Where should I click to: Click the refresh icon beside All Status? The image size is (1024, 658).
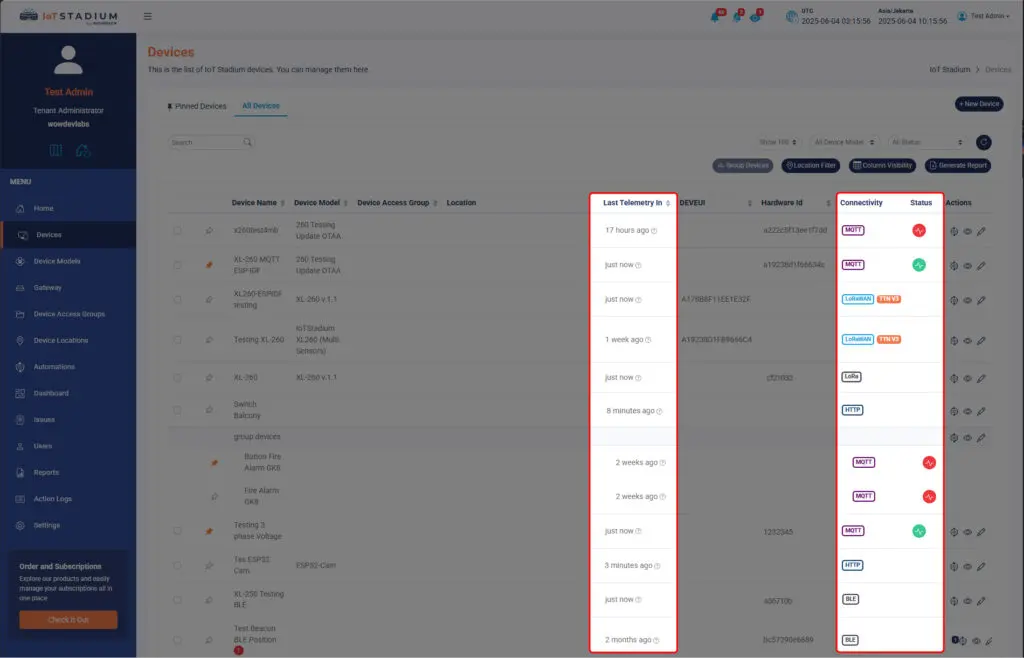983,143
